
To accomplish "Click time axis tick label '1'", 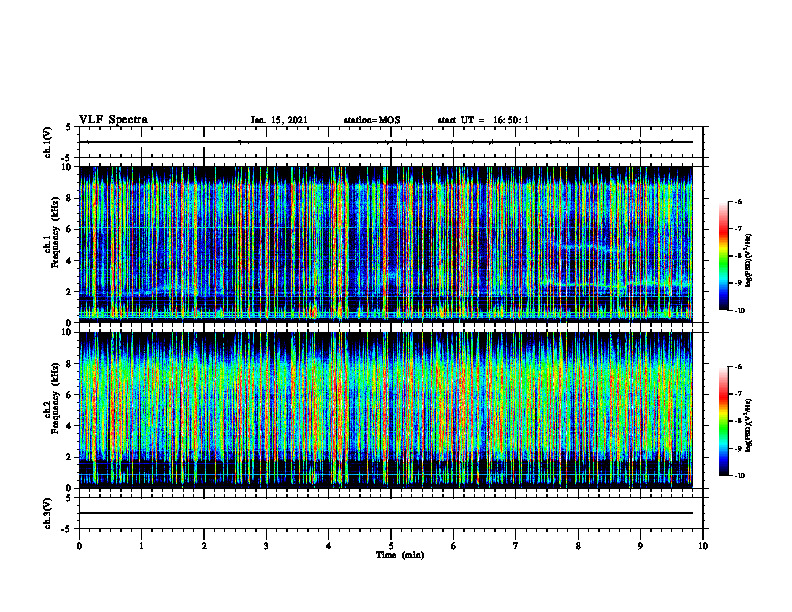I will click(x=141, y=546).
